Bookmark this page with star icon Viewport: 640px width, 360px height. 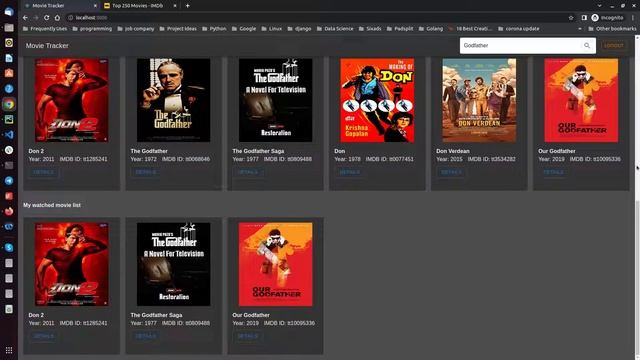point(571,18)
